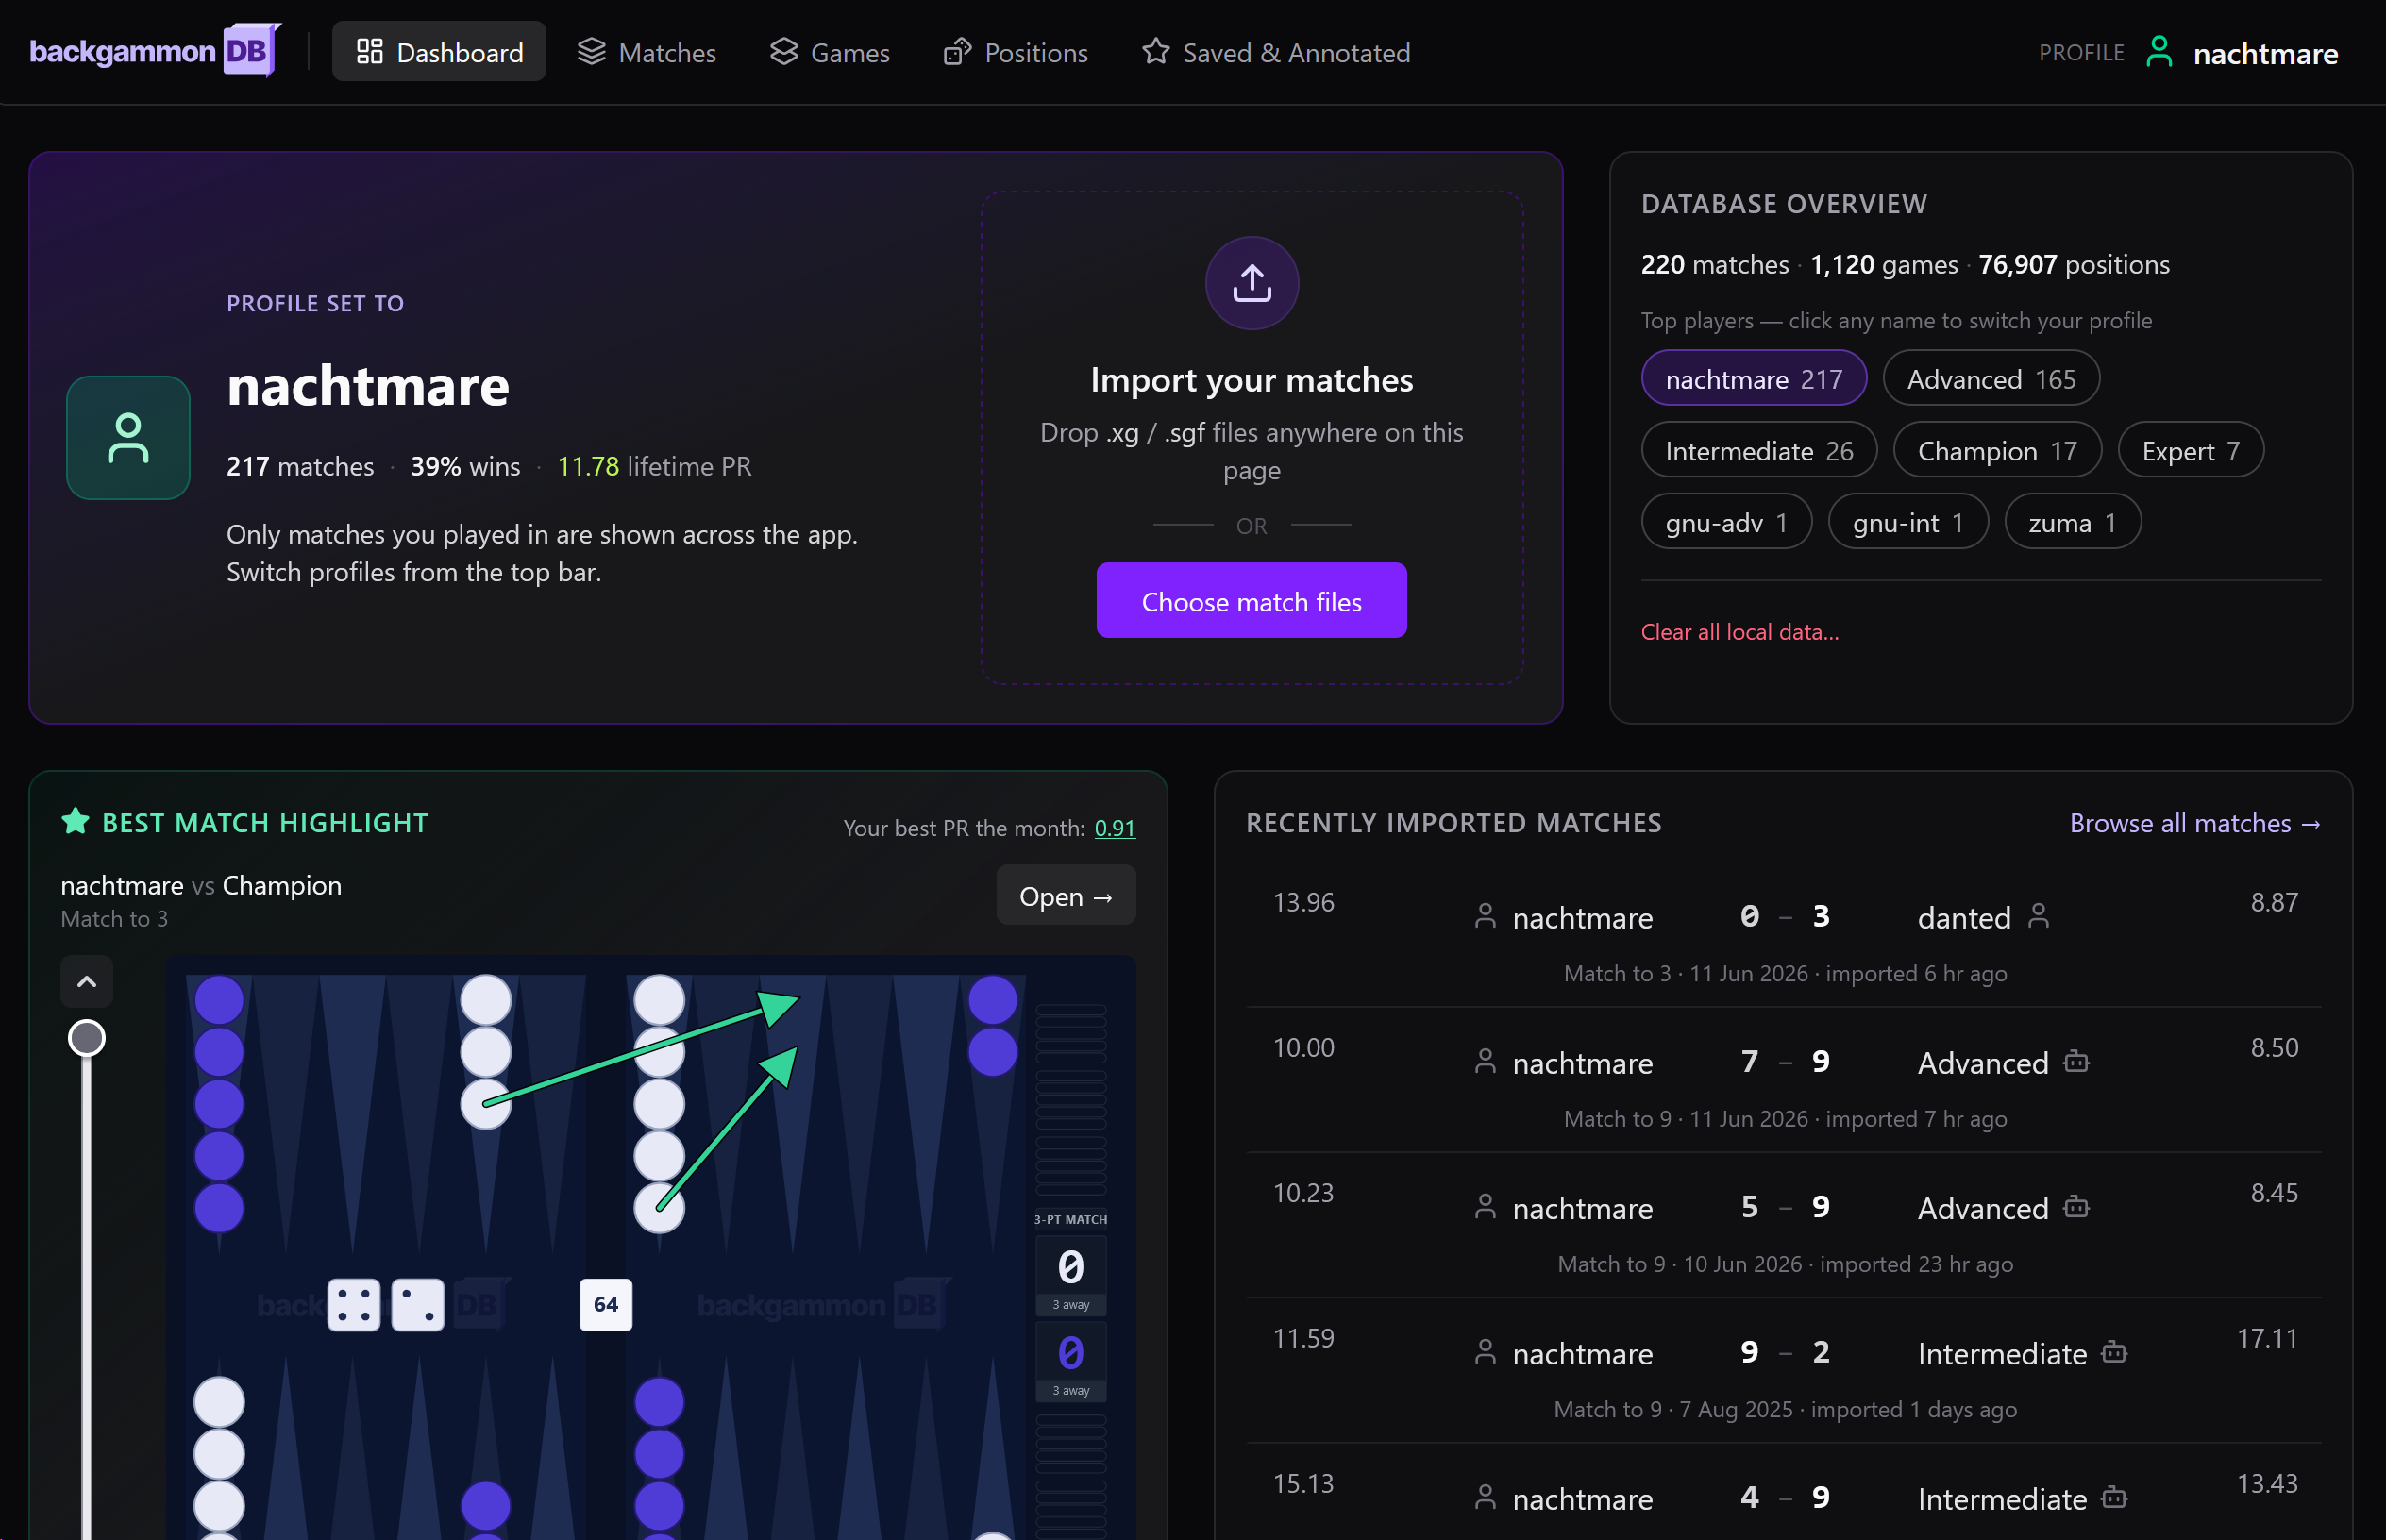Collapse the board move list chevron
This screenshot has width=2386, height=1540.
pos(87,981)
